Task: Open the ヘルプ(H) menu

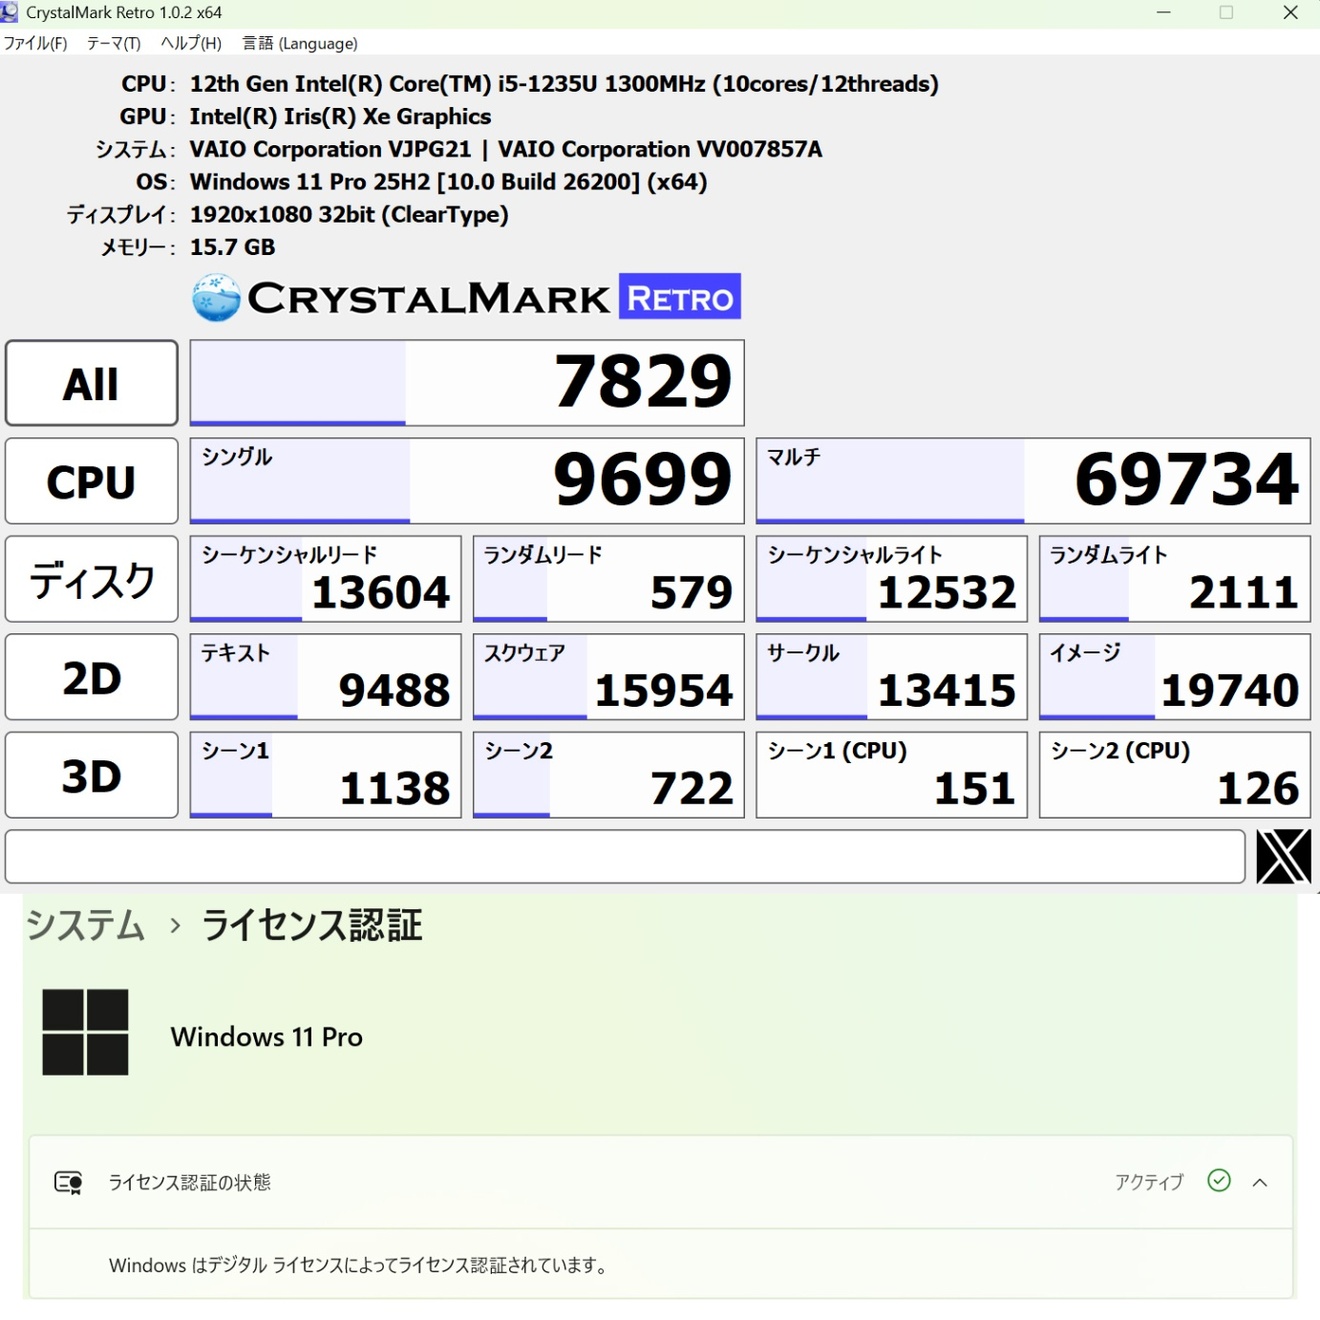Action: click(191, 44)
